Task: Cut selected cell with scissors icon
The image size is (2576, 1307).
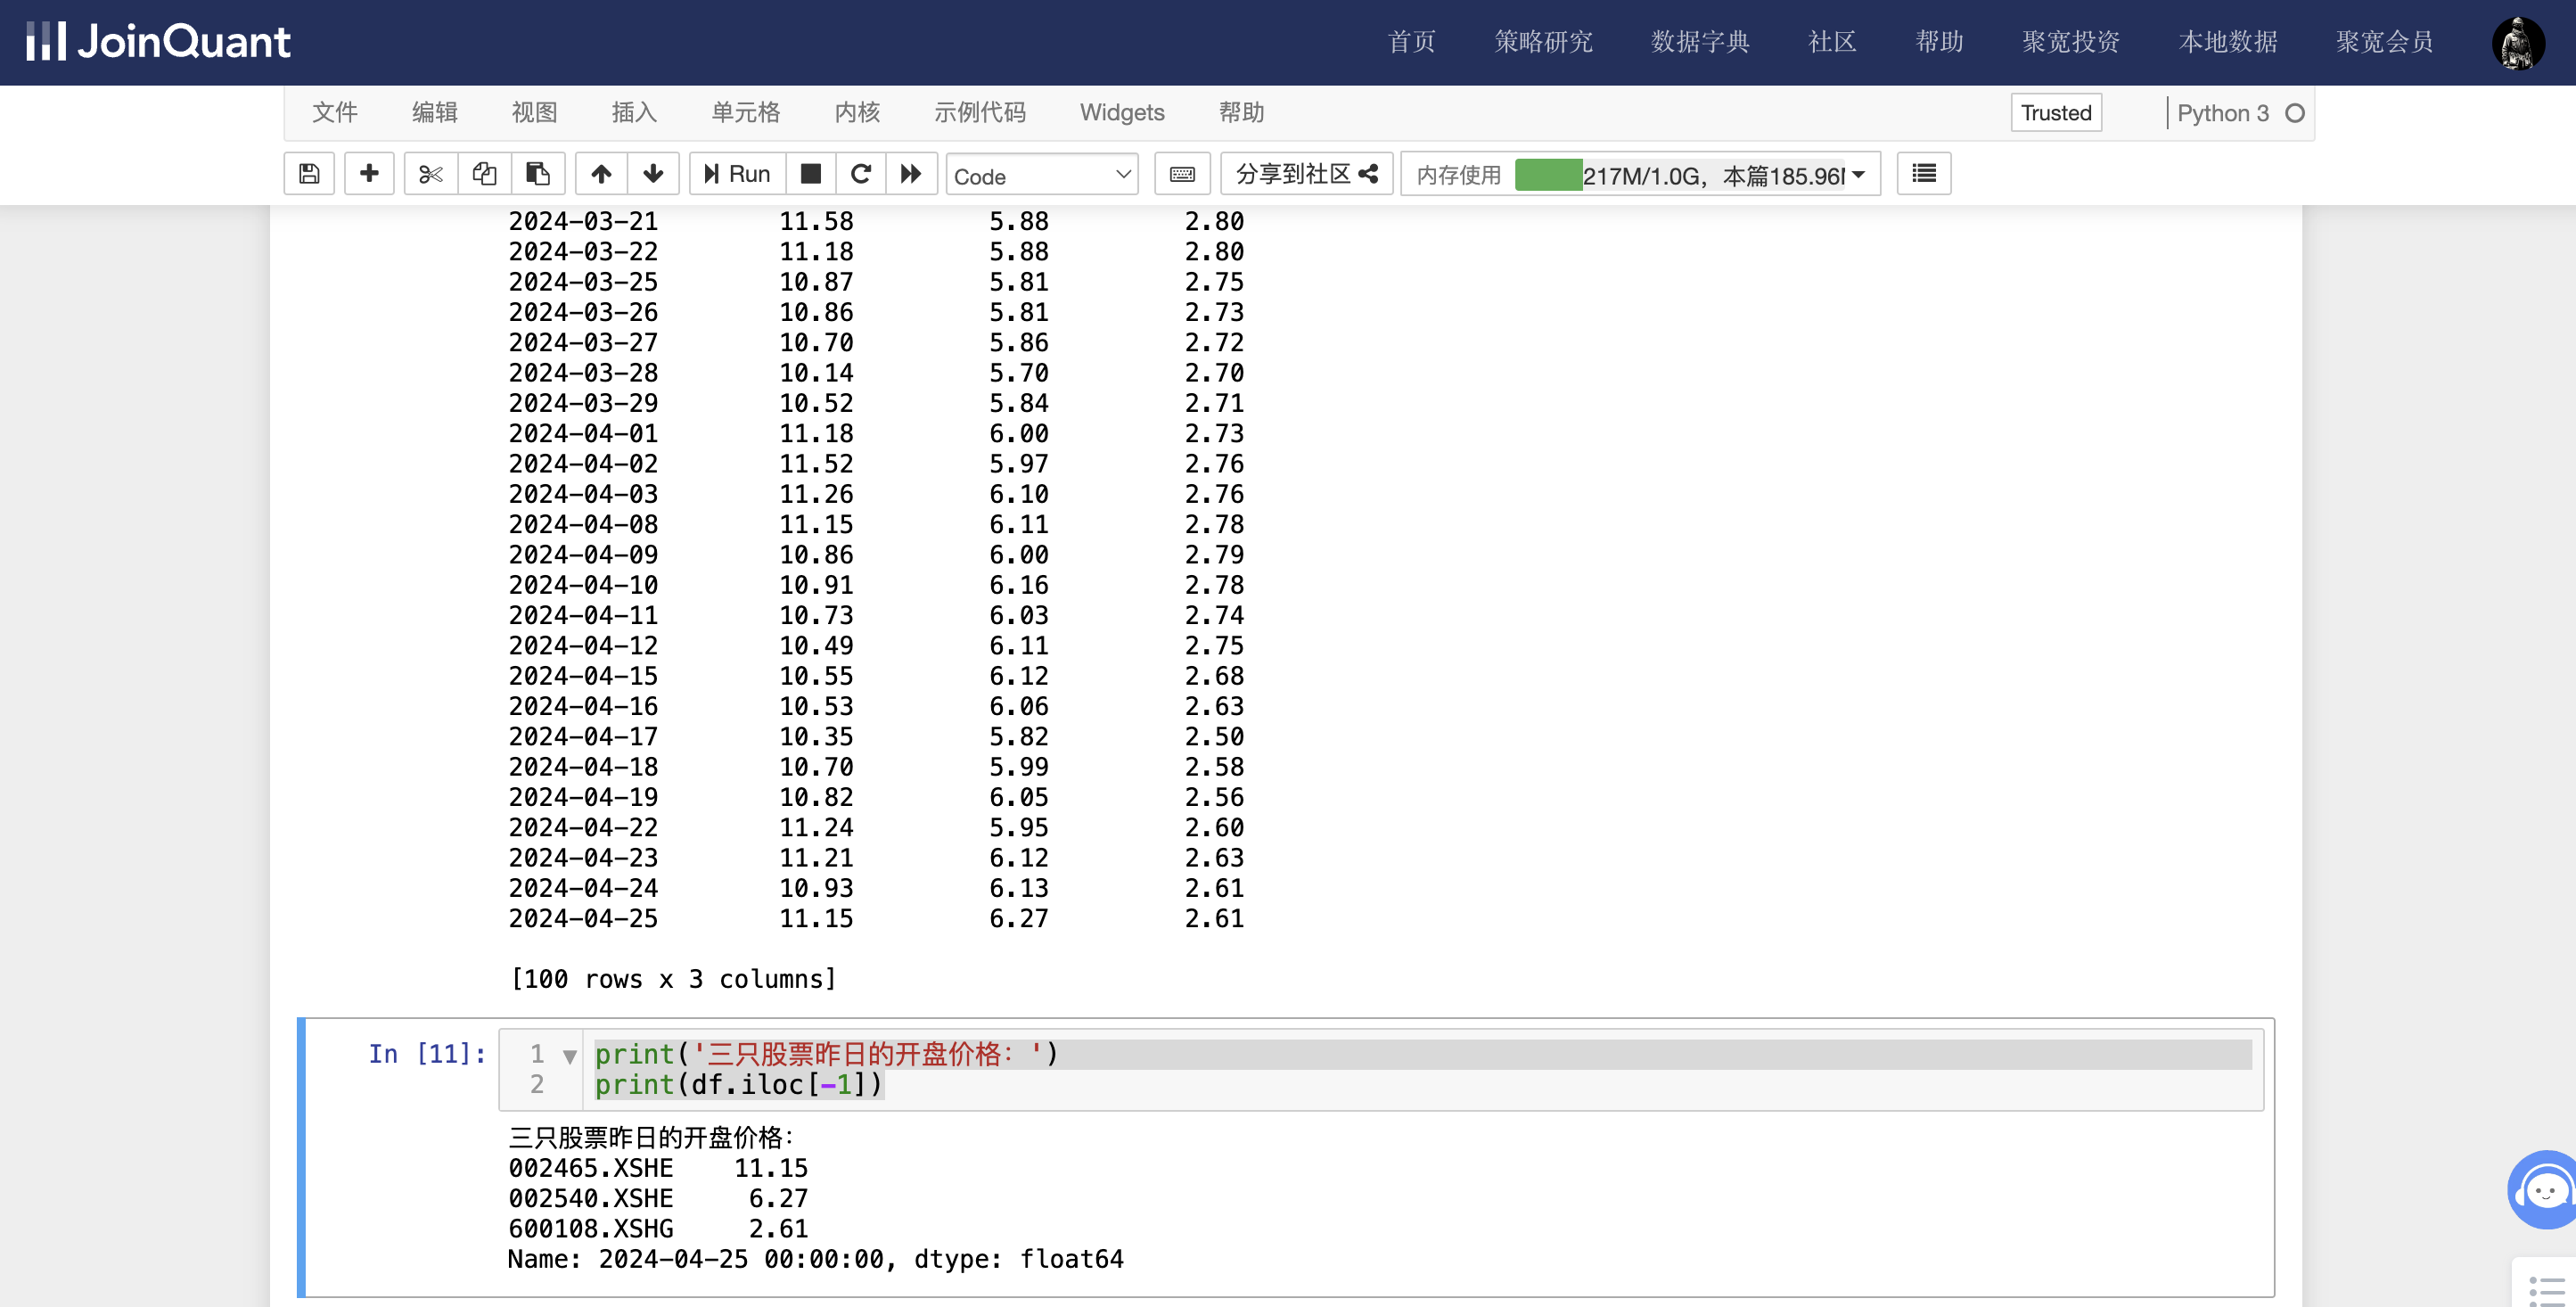Action: click(x=431, y=174)
